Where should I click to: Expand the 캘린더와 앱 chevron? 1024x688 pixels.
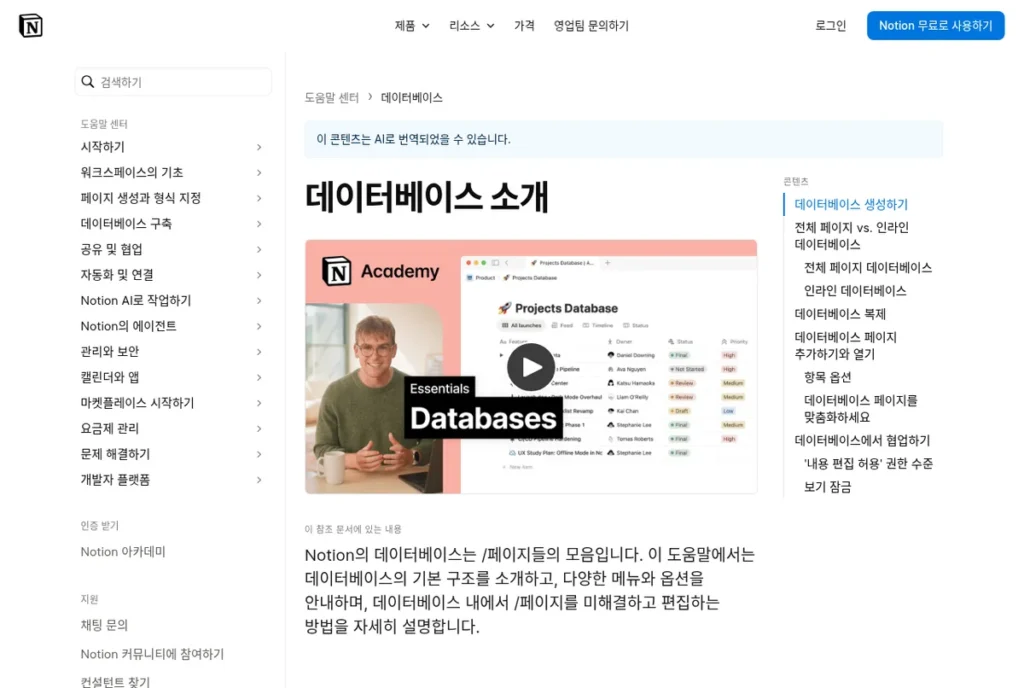pyautogui.click(x=259, y=377)
